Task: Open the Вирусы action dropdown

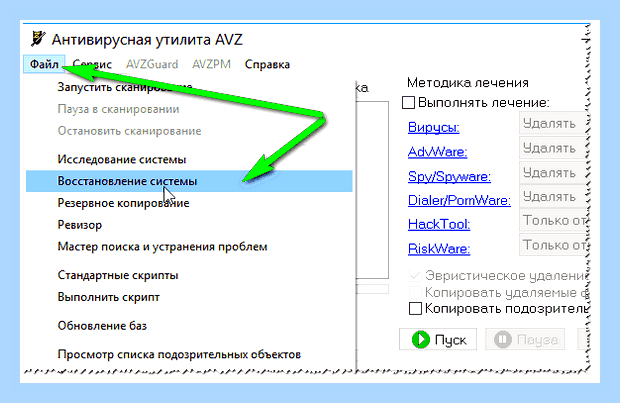Action: 554,123
